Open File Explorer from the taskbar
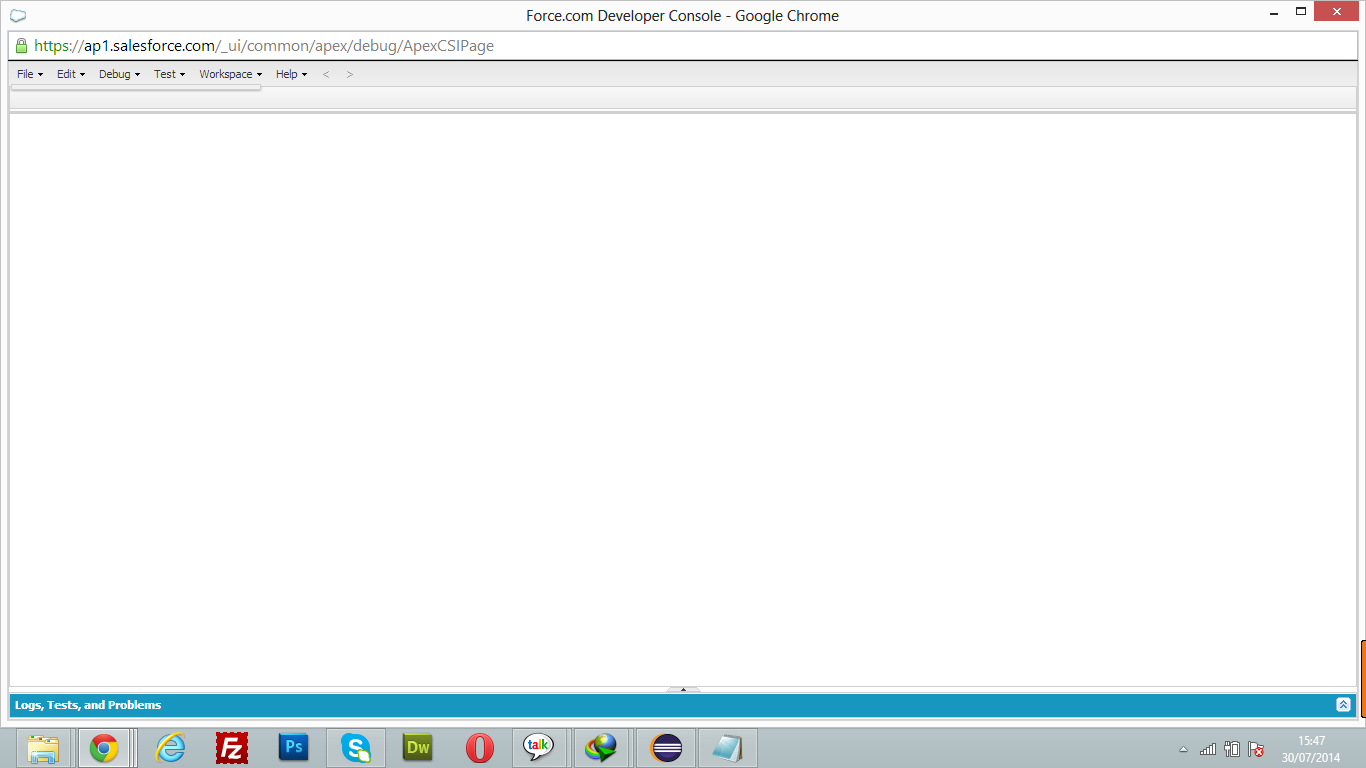 point(43,748)
